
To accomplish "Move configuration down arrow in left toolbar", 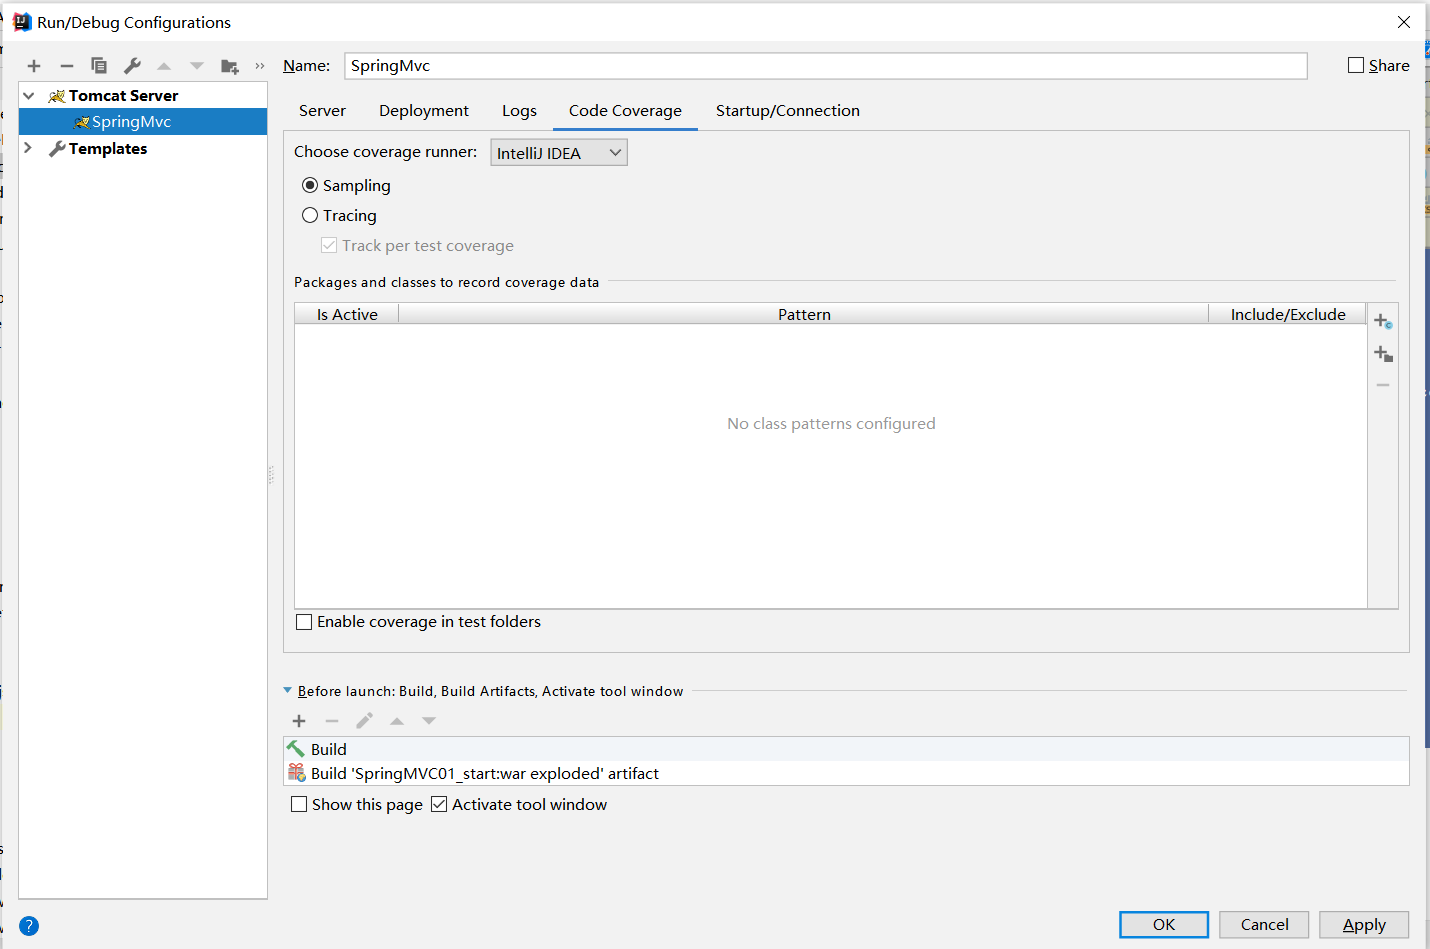I will click(197, 66).
